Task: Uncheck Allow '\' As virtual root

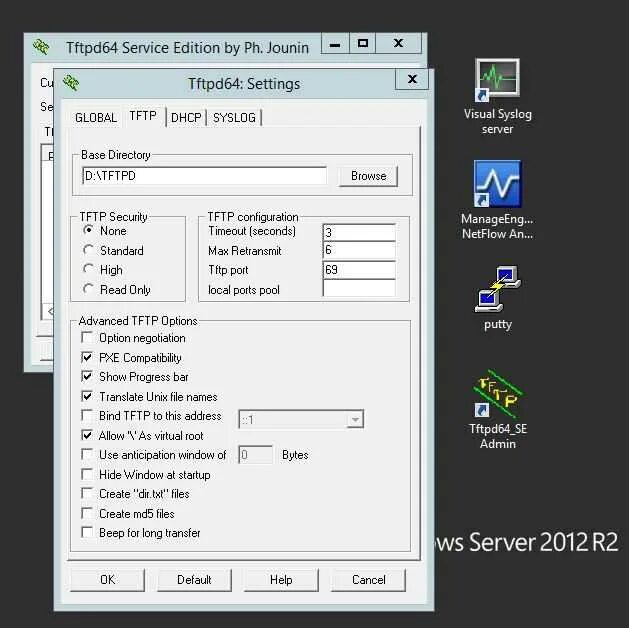Action: 87,435
